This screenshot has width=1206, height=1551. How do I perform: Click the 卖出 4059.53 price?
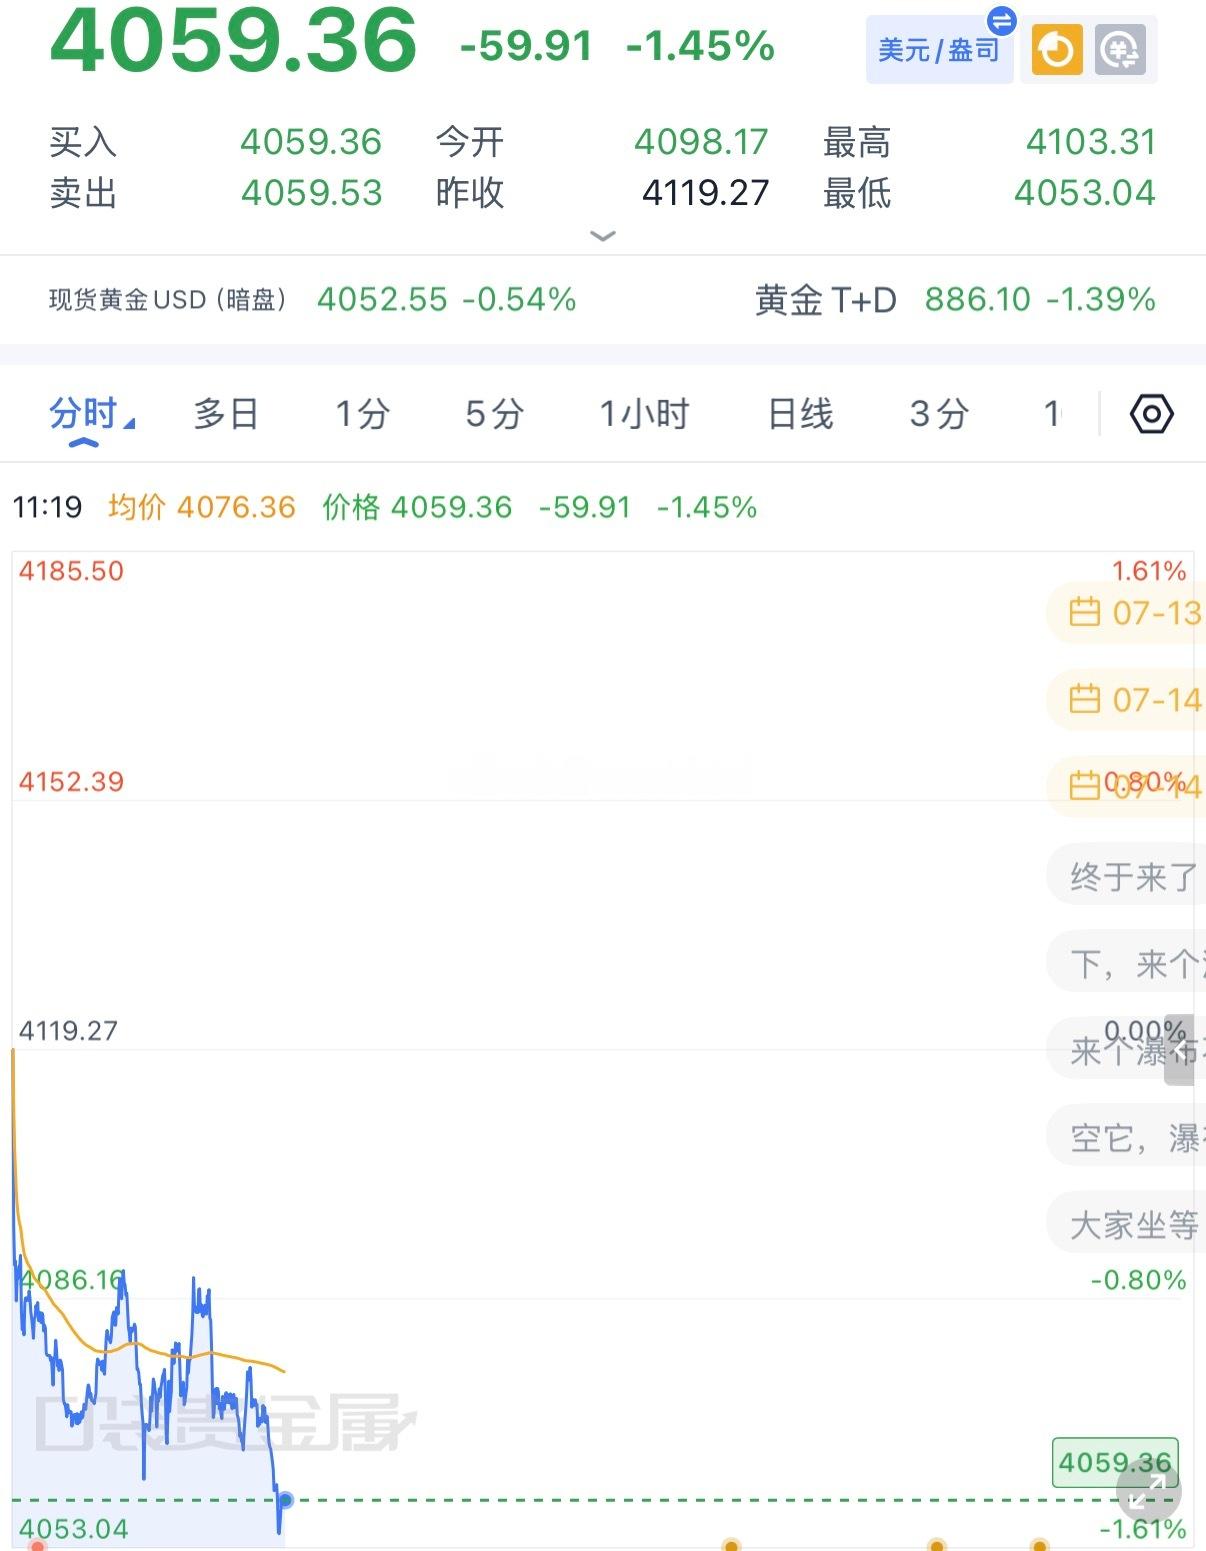(312, 192)
